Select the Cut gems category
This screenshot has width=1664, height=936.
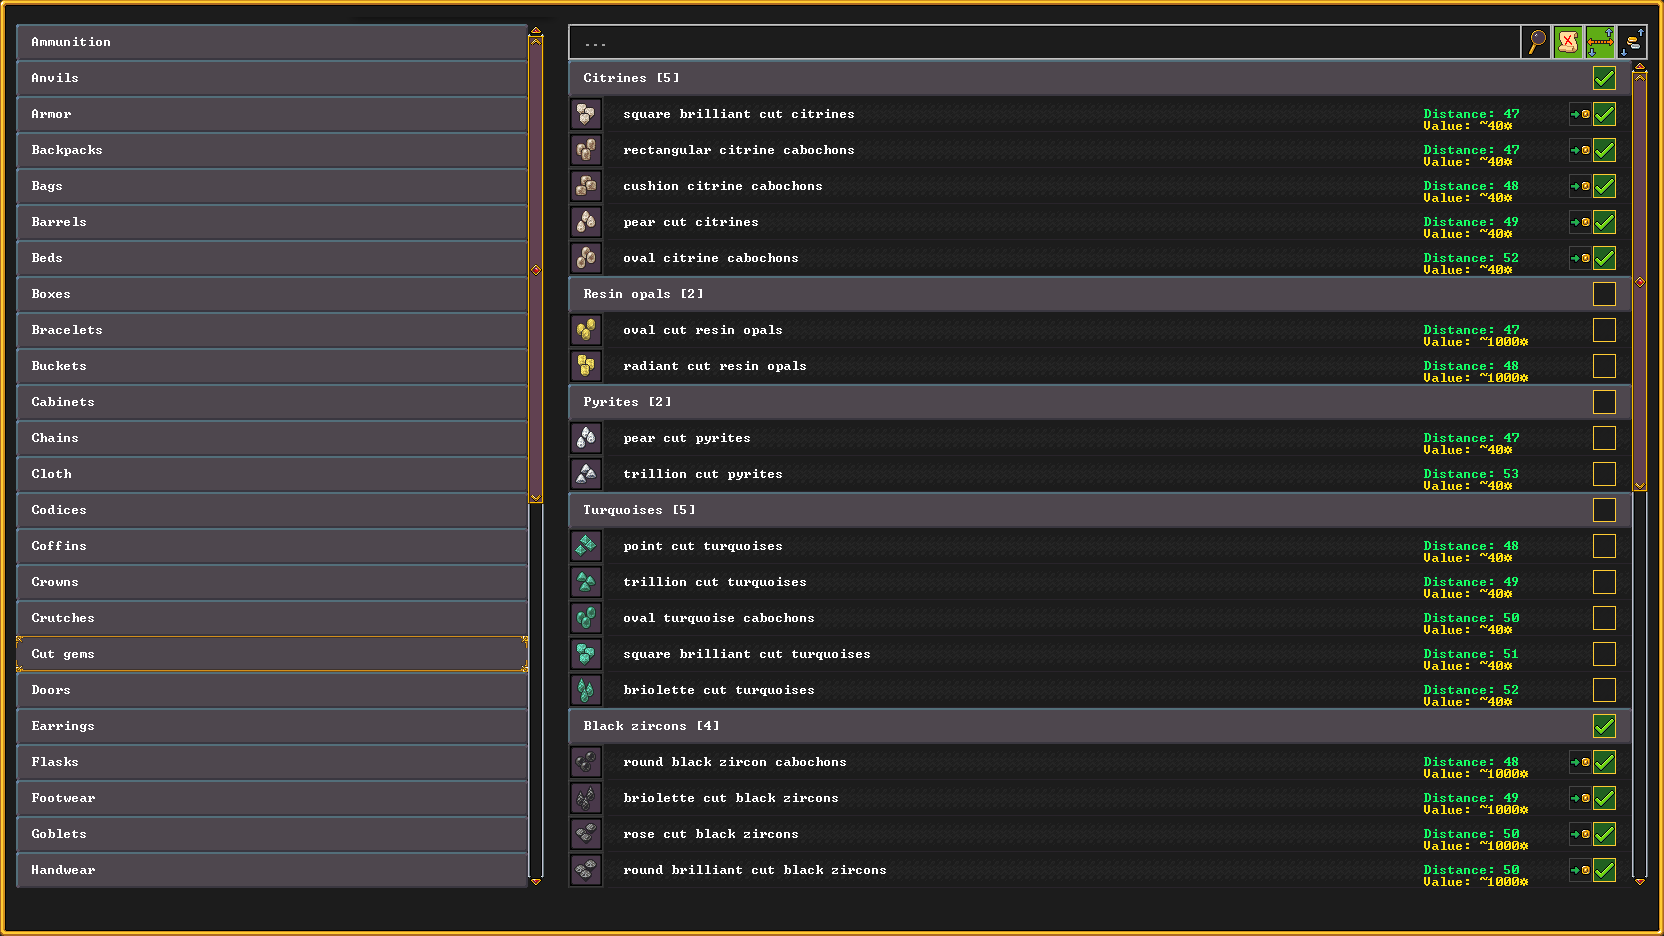[x=272, y=654]
